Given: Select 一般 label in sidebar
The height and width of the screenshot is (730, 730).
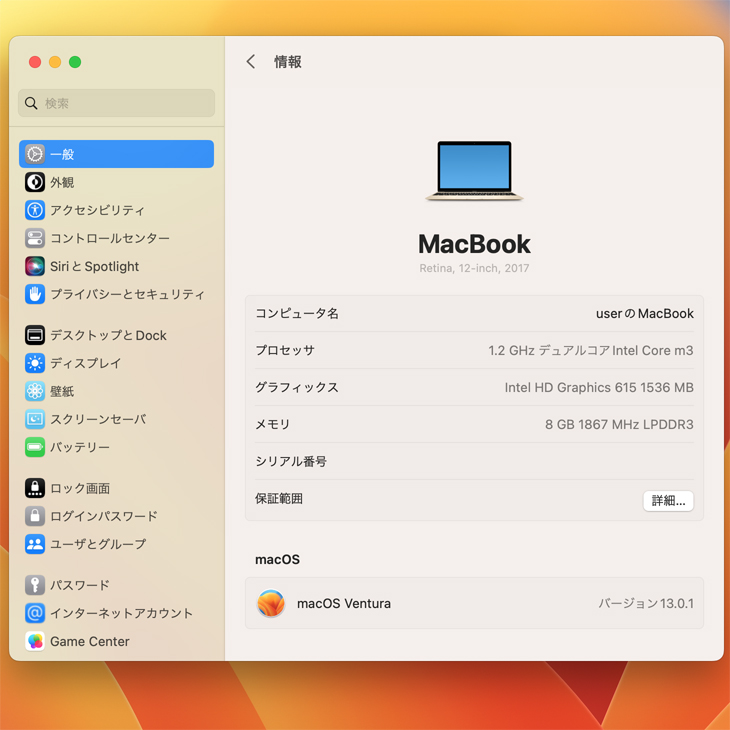Looking at the screenshot, I should (x=62, y=154).
